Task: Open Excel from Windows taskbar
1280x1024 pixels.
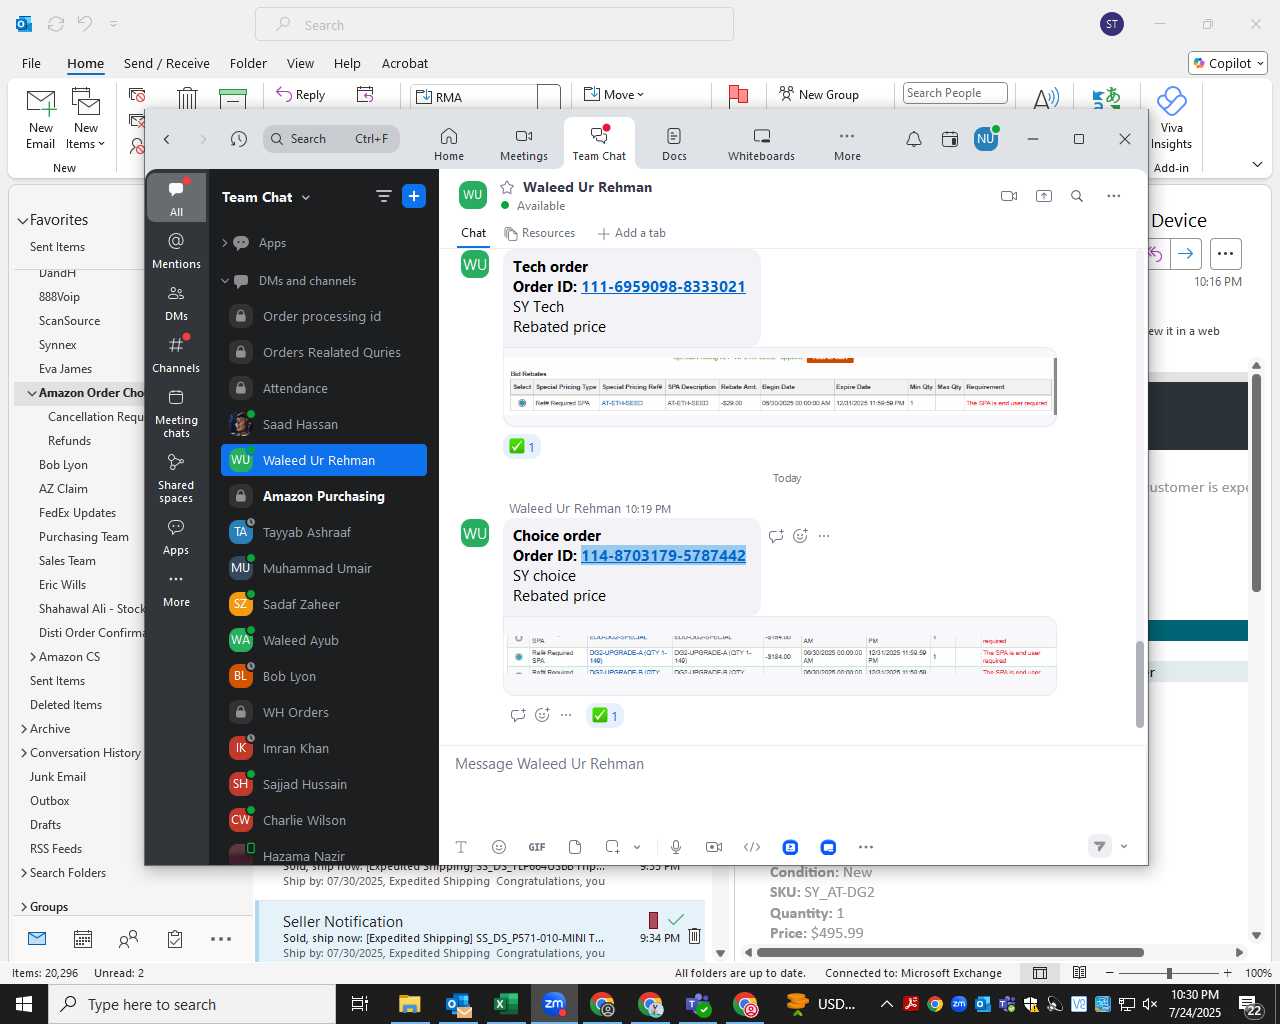Action: 506,1004
